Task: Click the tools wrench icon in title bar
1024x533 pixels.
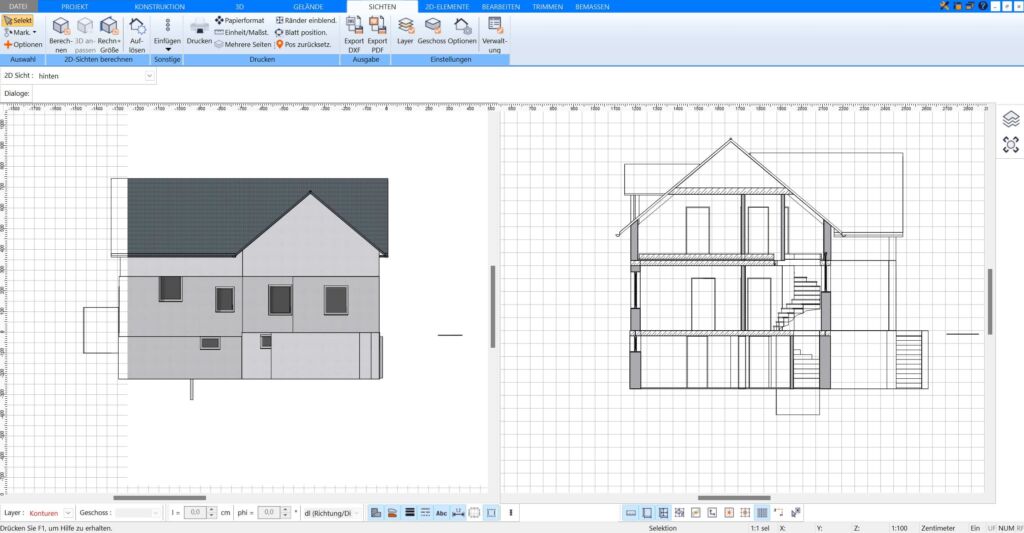Action: (944, 6)
